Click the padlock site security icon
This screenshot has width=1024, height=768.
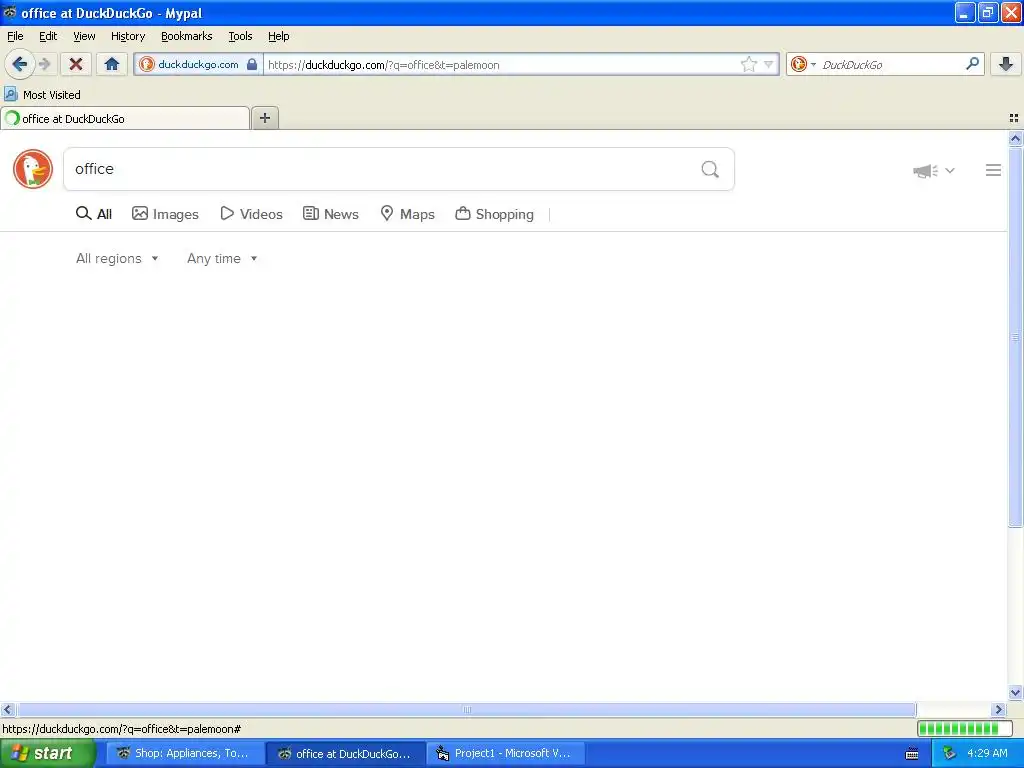251,64
